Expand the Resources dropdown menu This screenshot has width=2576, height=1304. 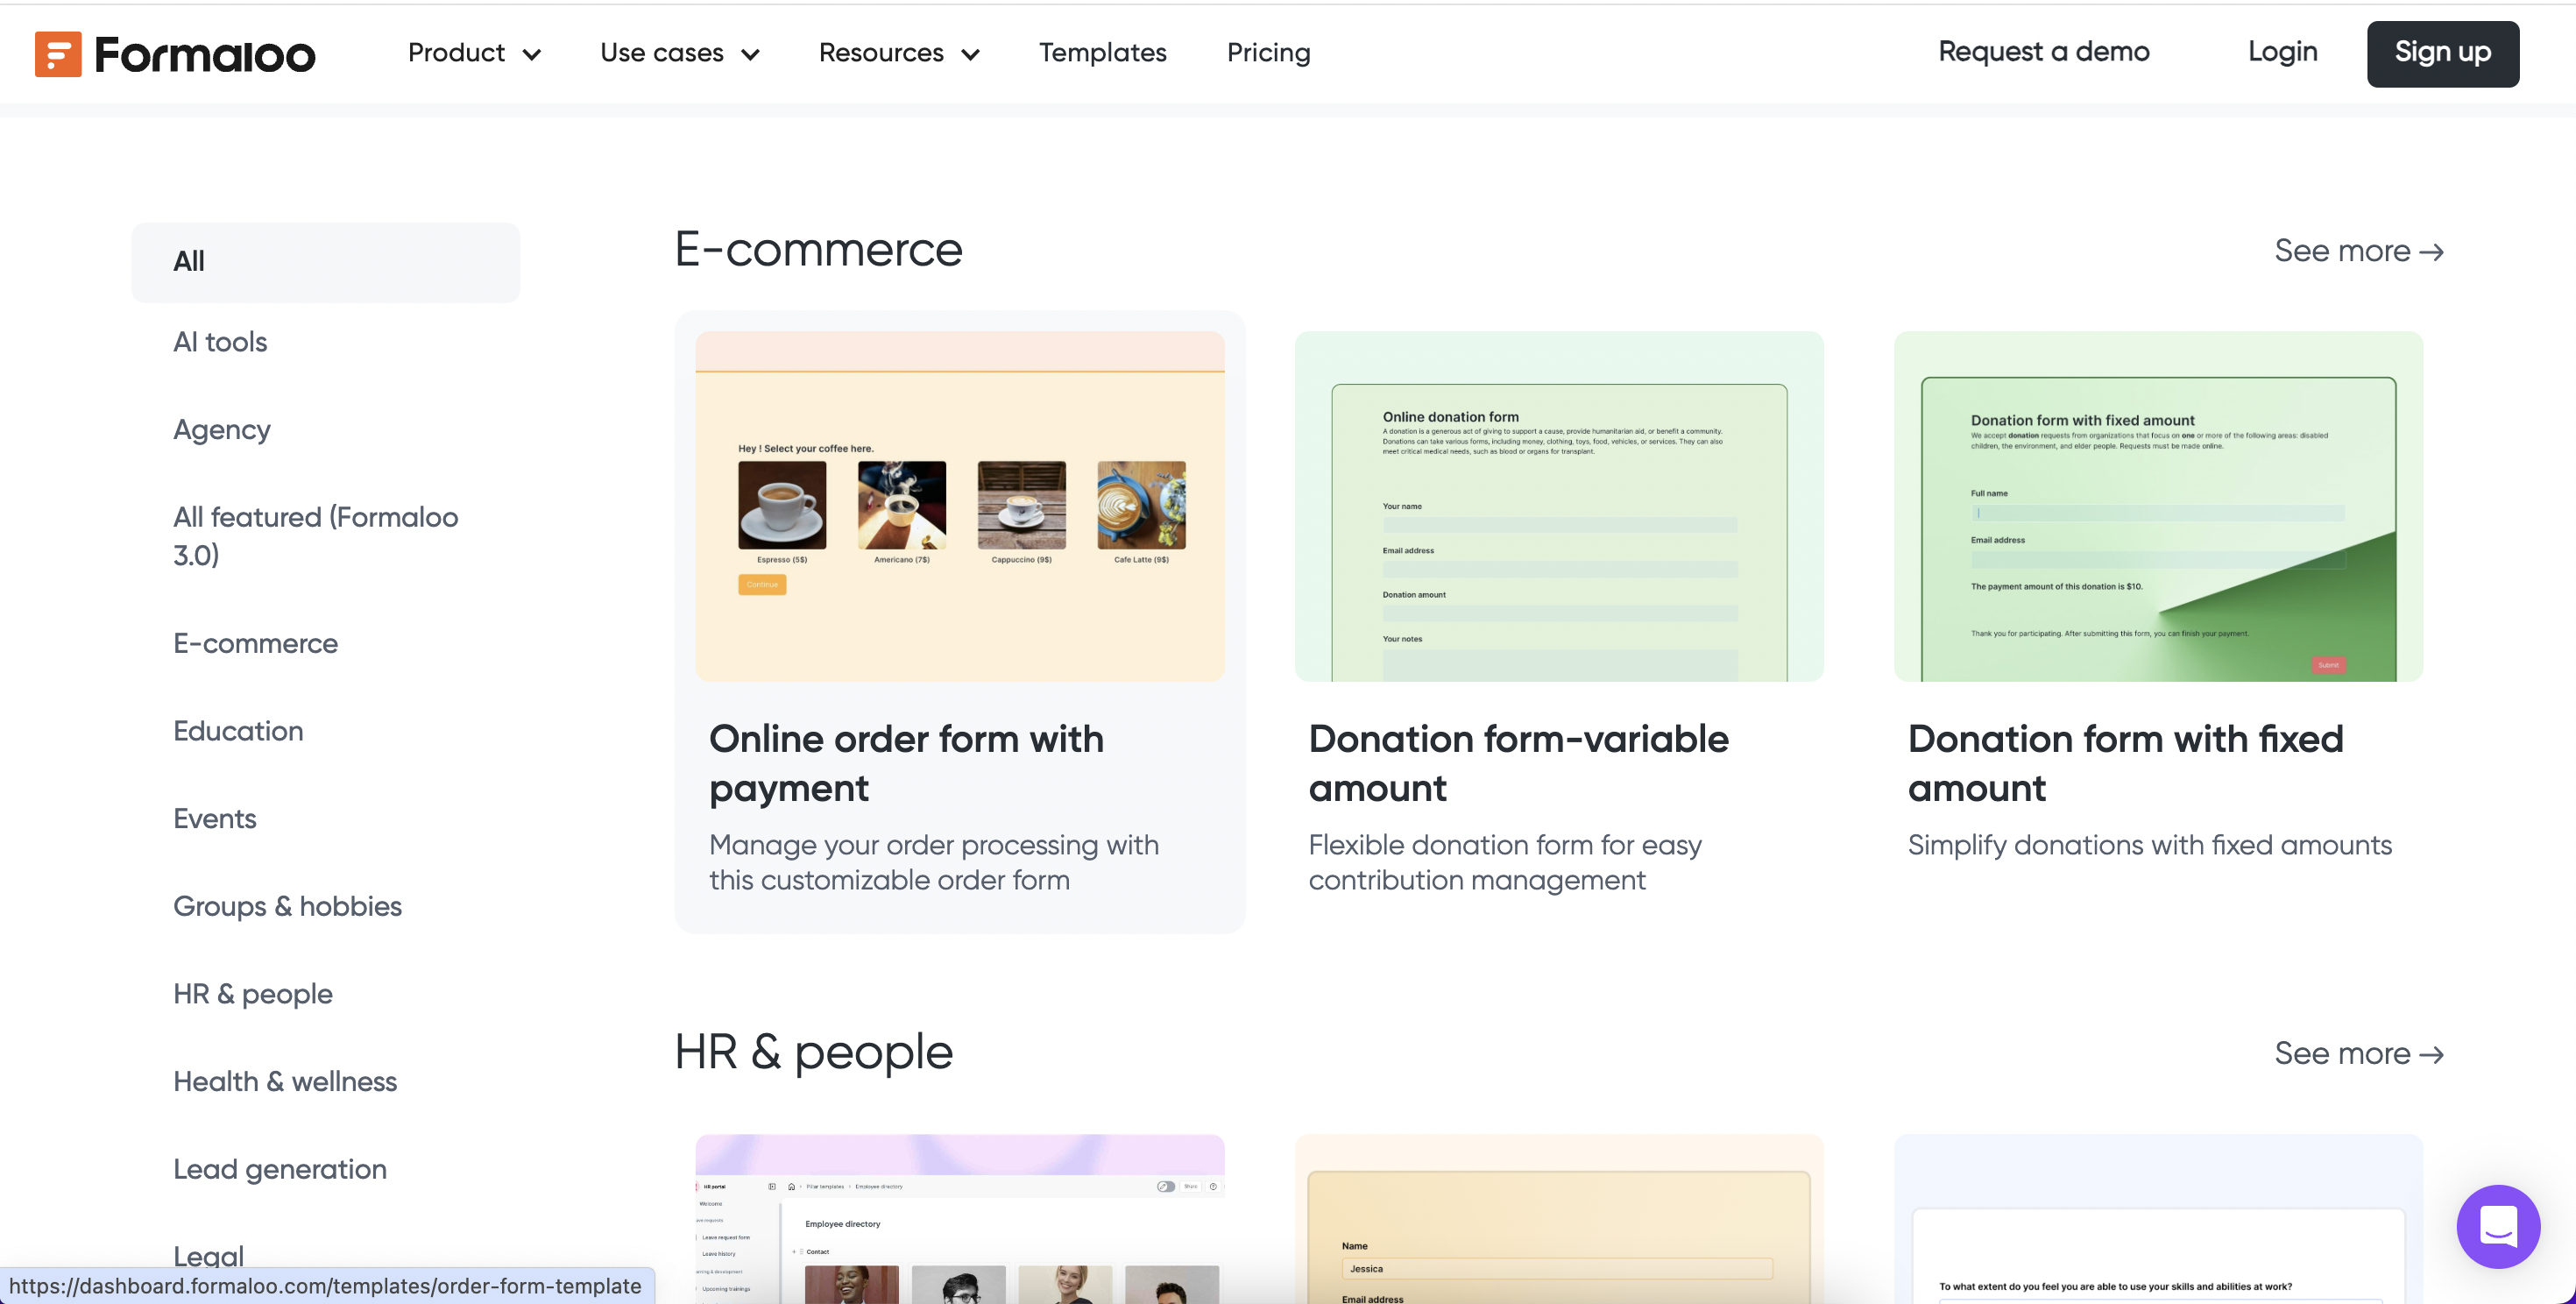pos(898,53)
